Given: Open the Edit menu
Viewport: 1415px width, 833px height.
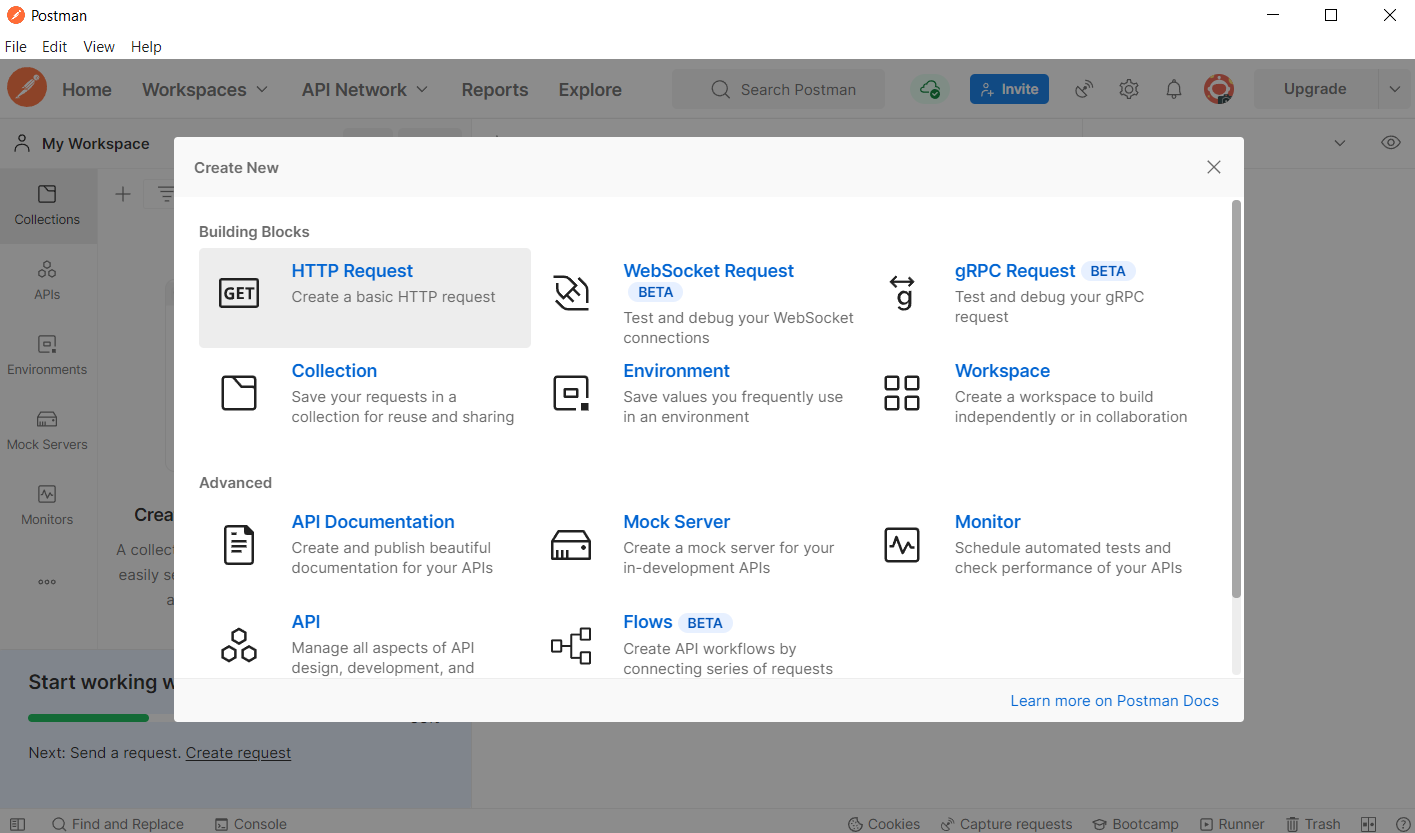Looking at the screenshot, I should click(x=55, y=47).
